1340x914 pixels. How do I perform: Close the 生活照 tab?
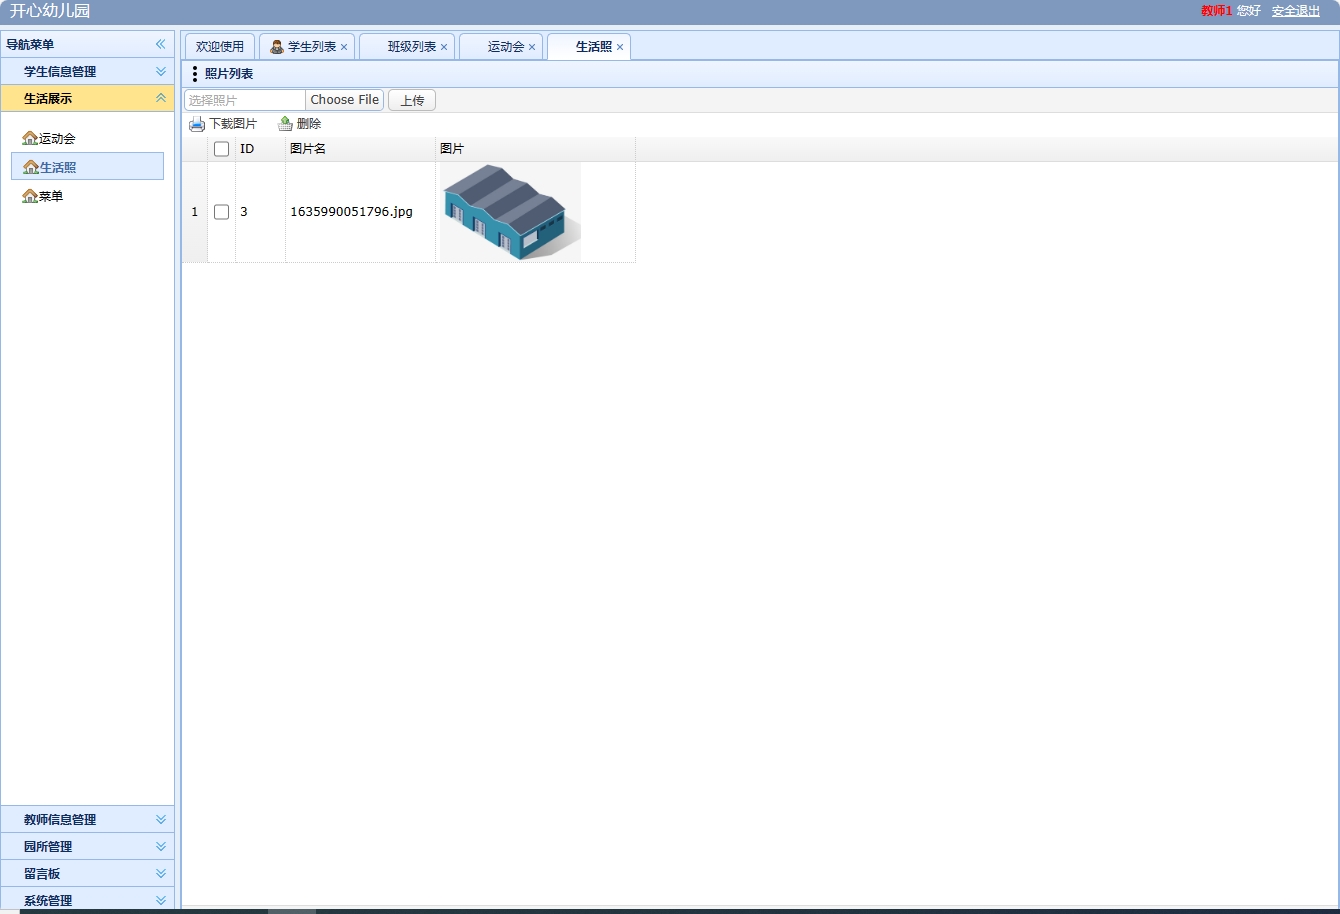click(x=620, y=47)
